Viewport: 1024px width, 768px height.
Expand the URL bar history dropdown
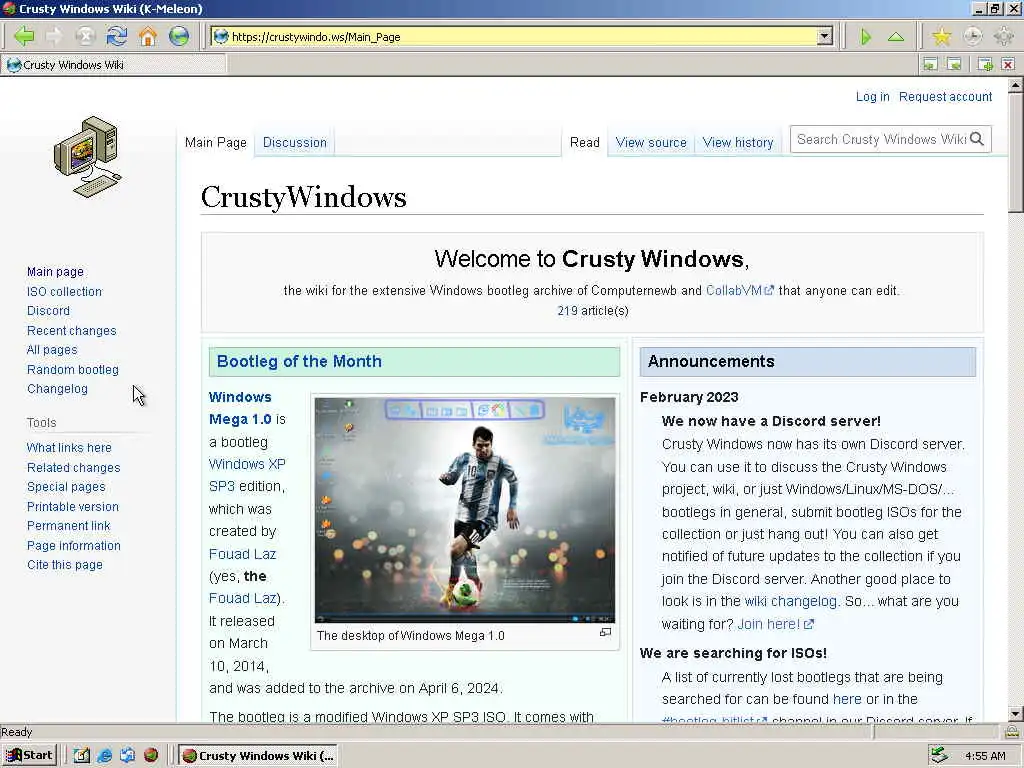825,37
